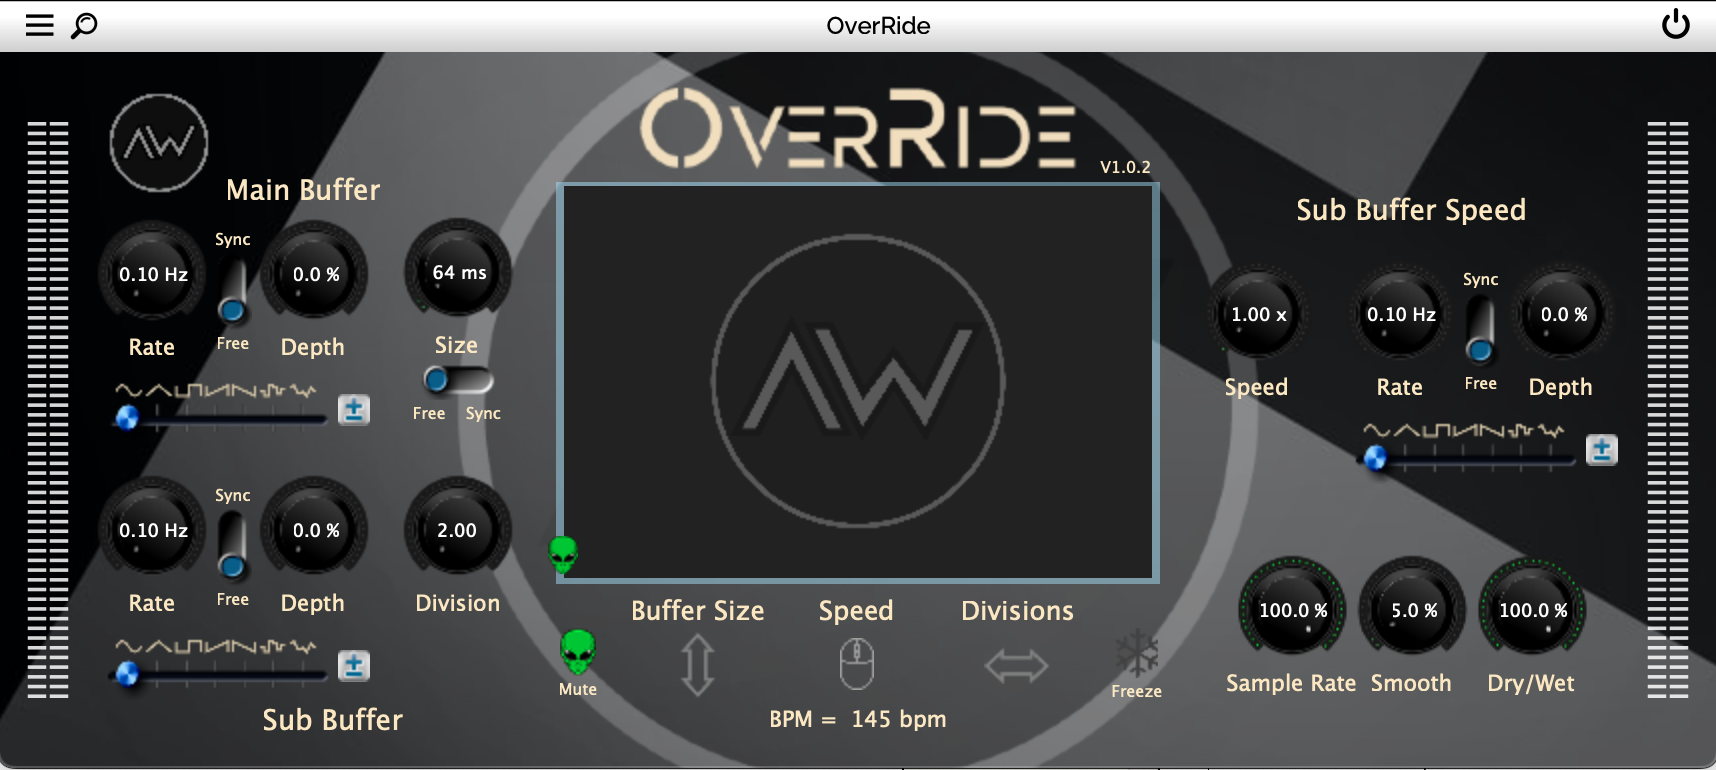Click the Divisions label
The width and height of the screenshot is (1716, 770).
1017,611
